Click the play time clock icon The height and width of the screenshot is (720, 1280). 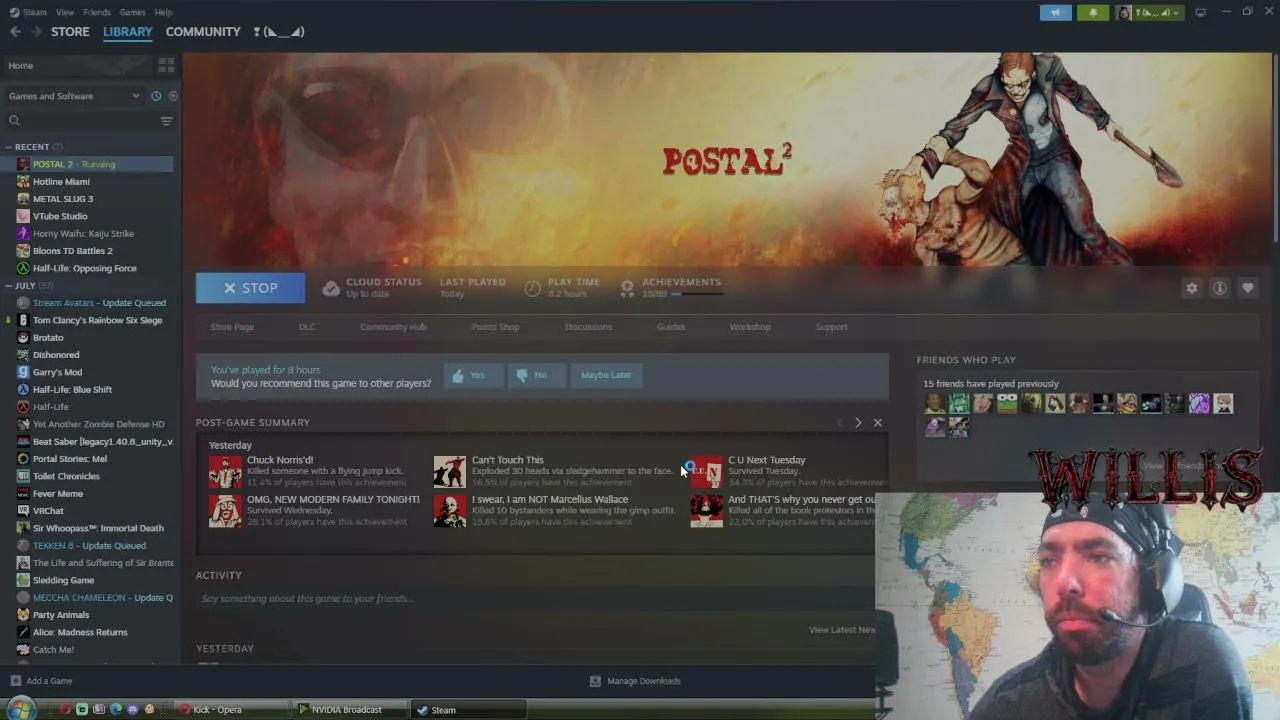click(533, 288)
